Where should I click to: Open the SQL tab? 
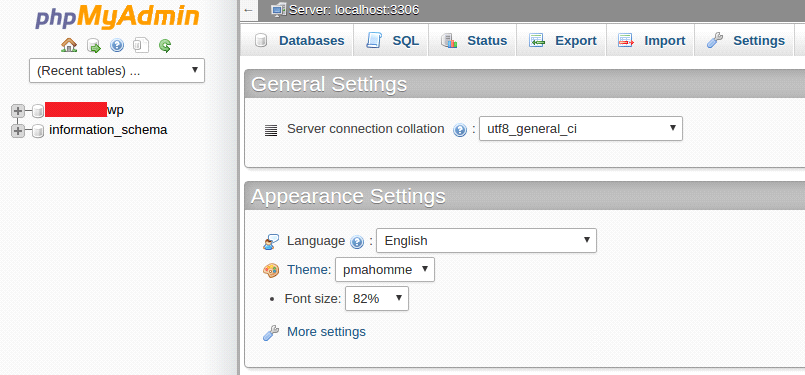[391, 41]
